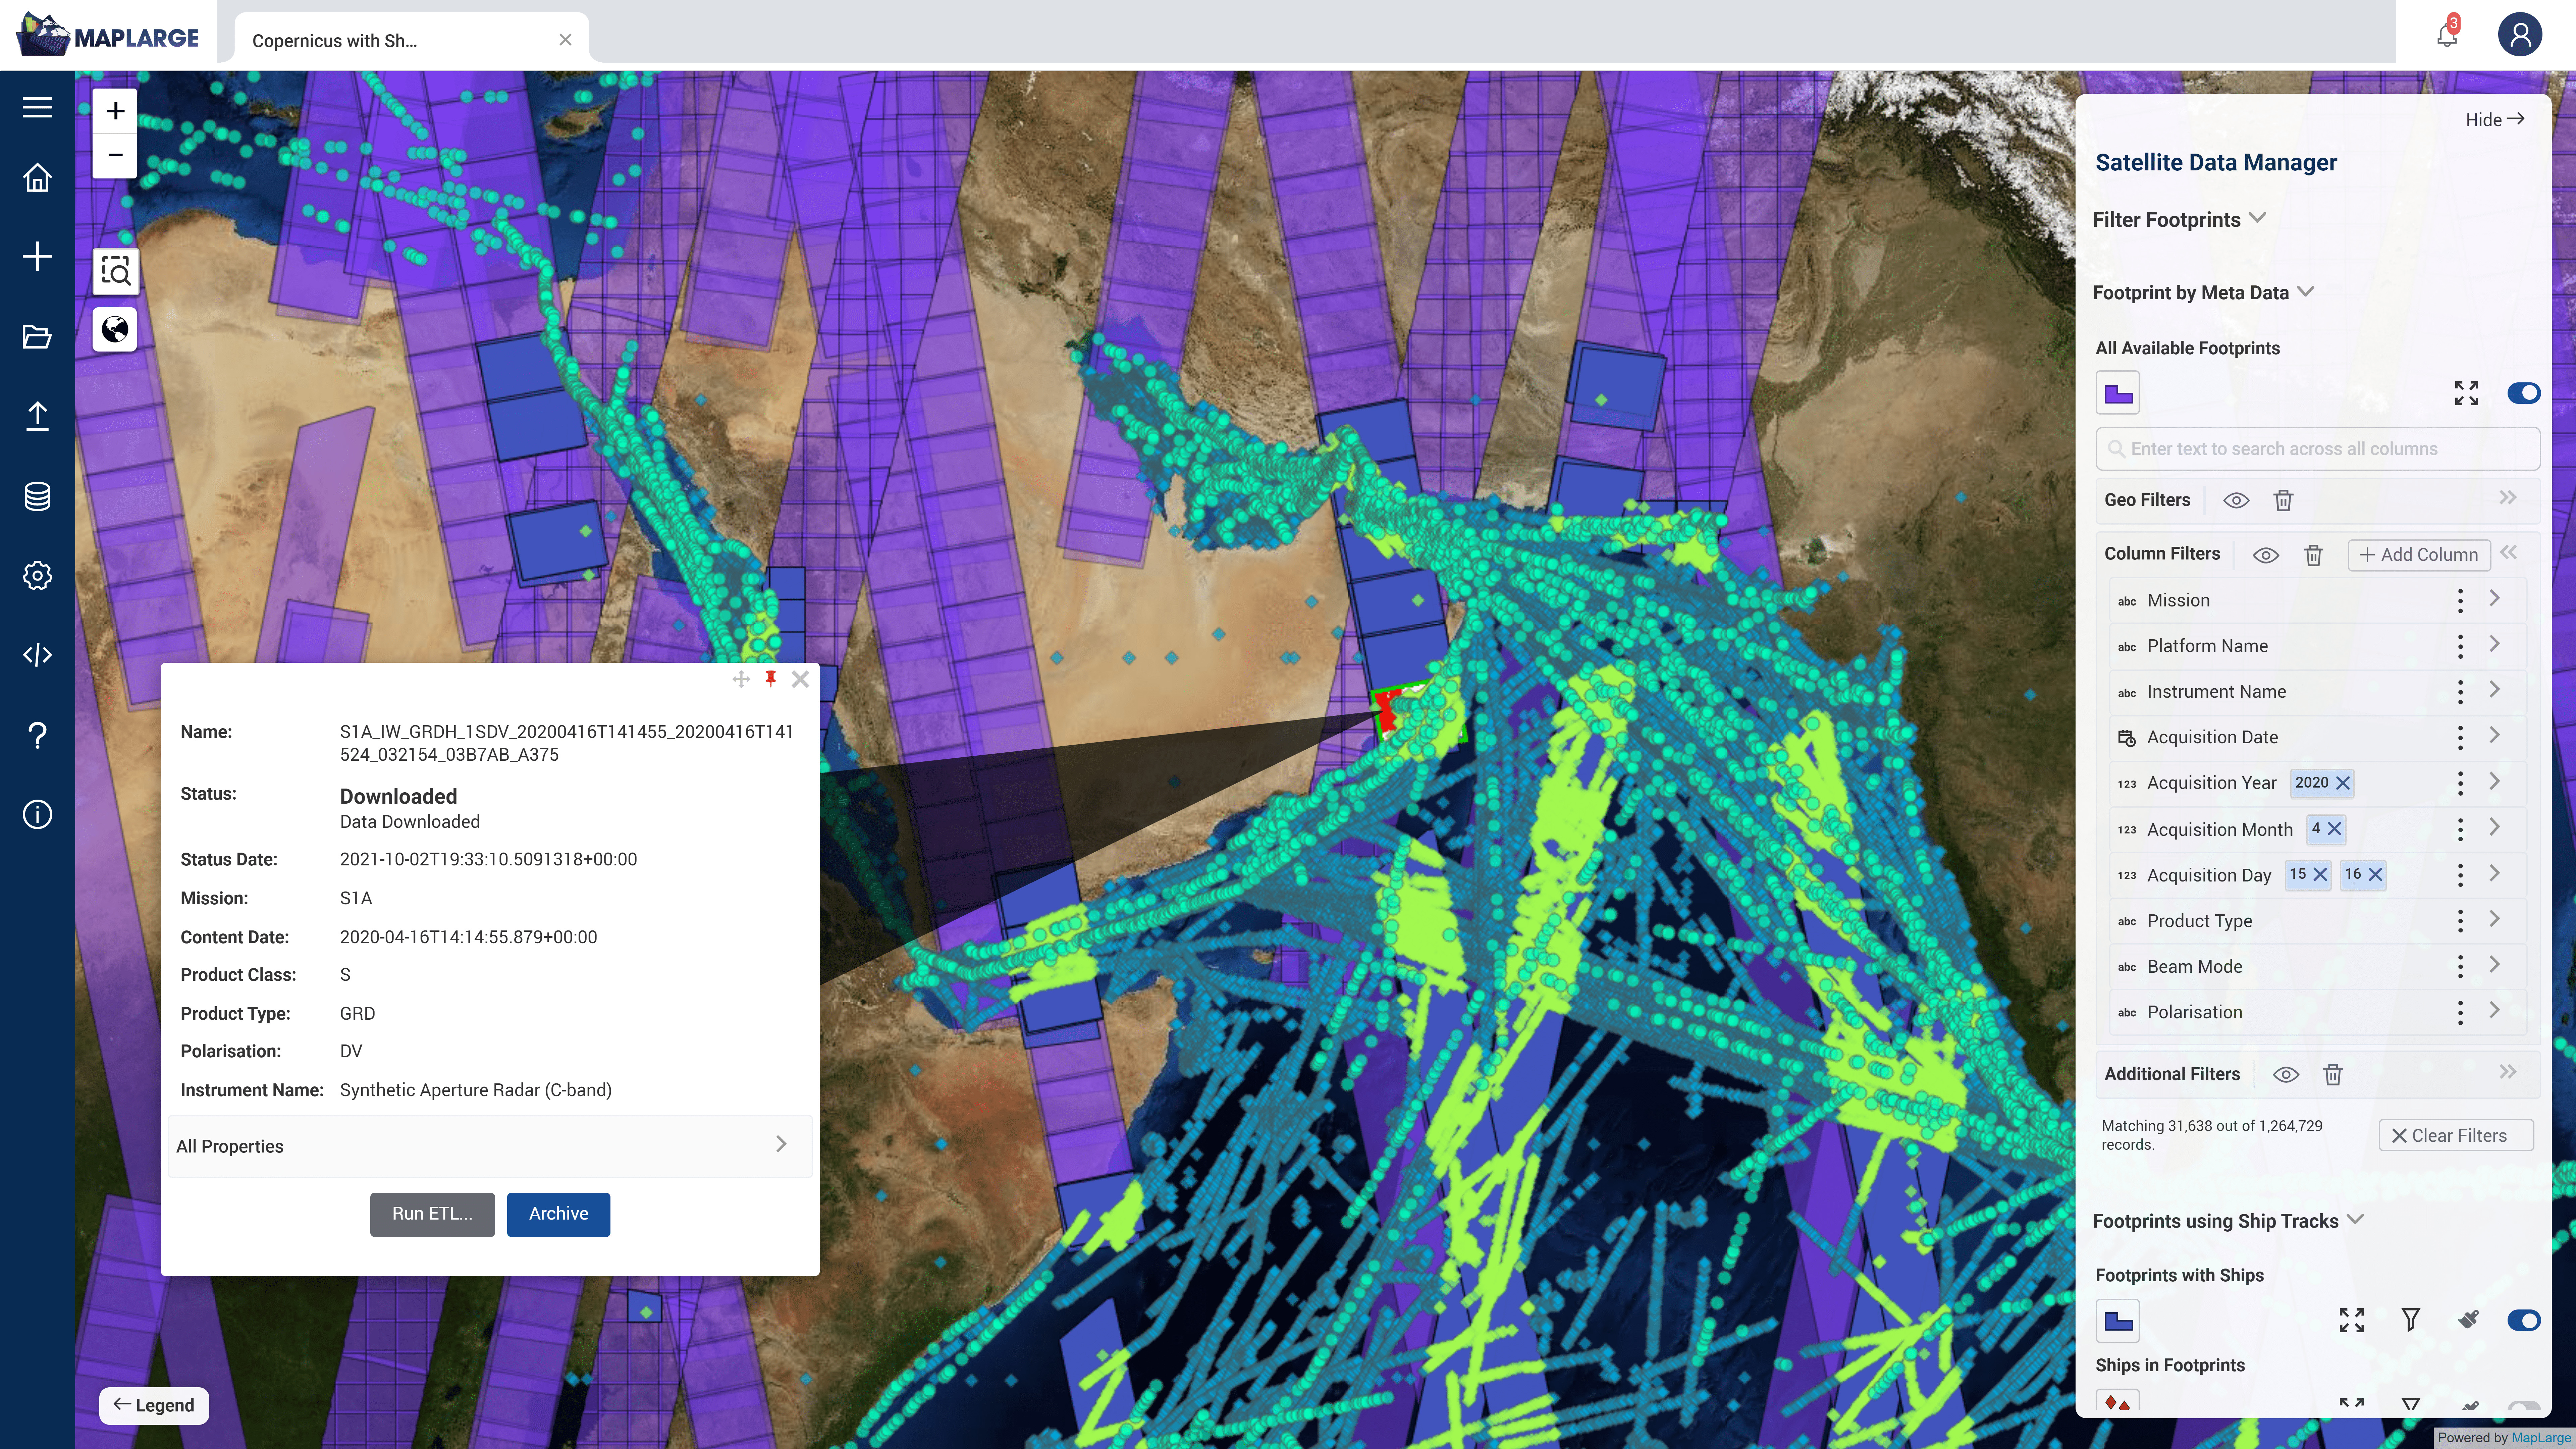Expand Additional Filters panel
Image resolution: width=2576 pixels, height=1449 pixels.
[2508, 1072]
